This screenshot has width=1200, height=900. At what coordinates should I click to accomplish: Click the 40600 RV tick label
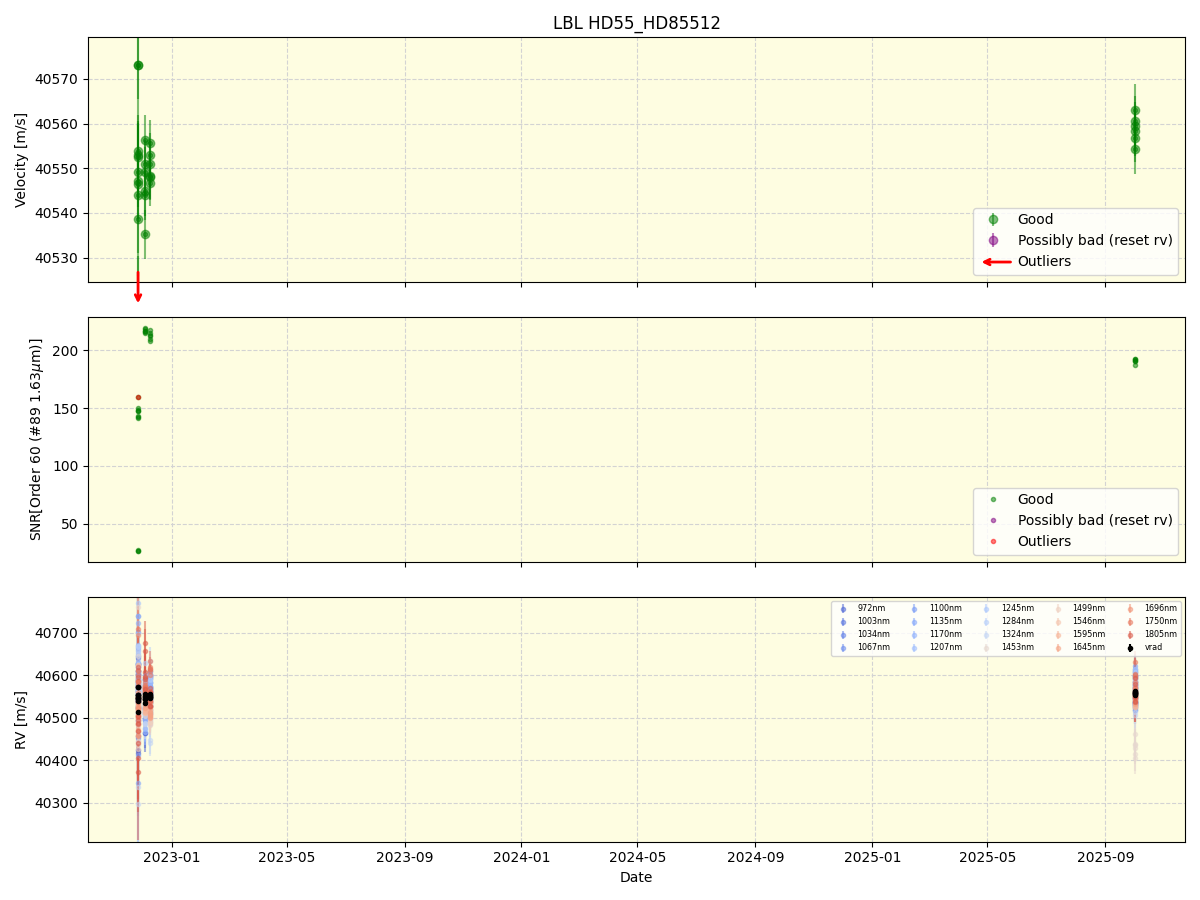[58, 676]
